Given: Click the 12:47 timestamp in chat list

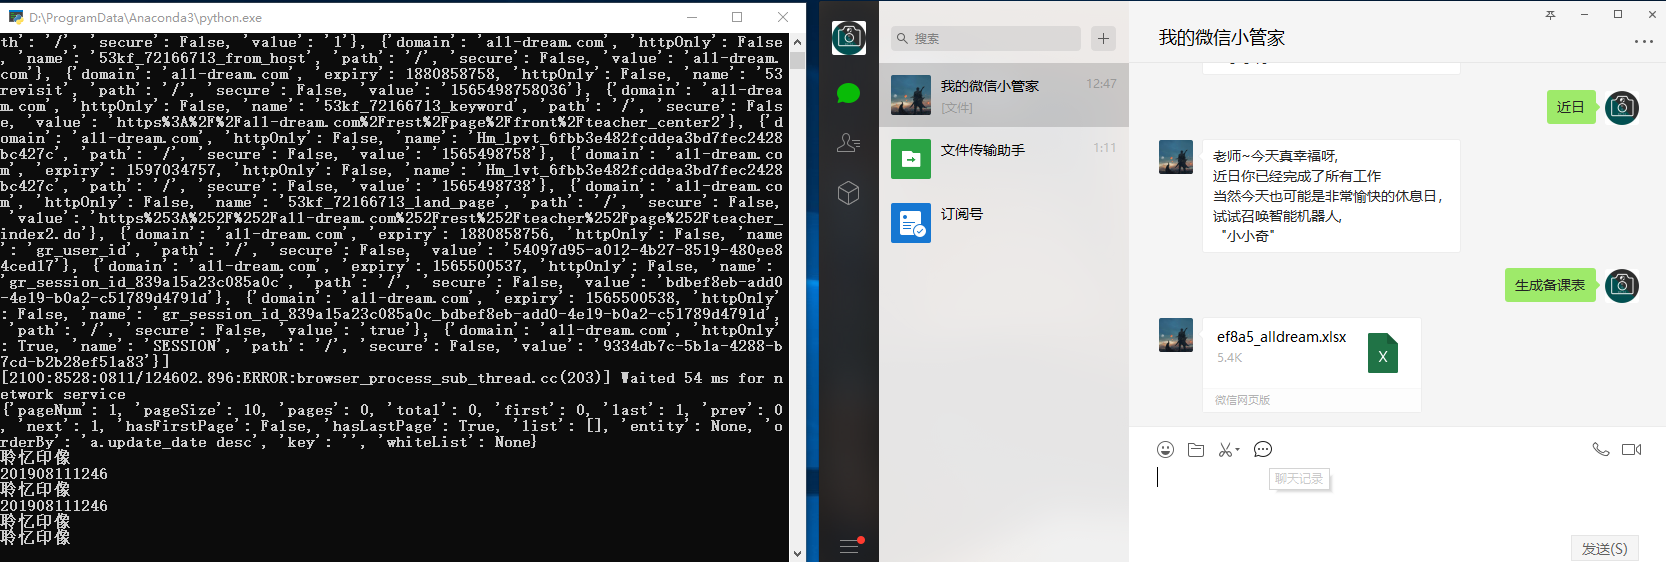Looking at the screenshot, I should click(x=1101, y=84).
